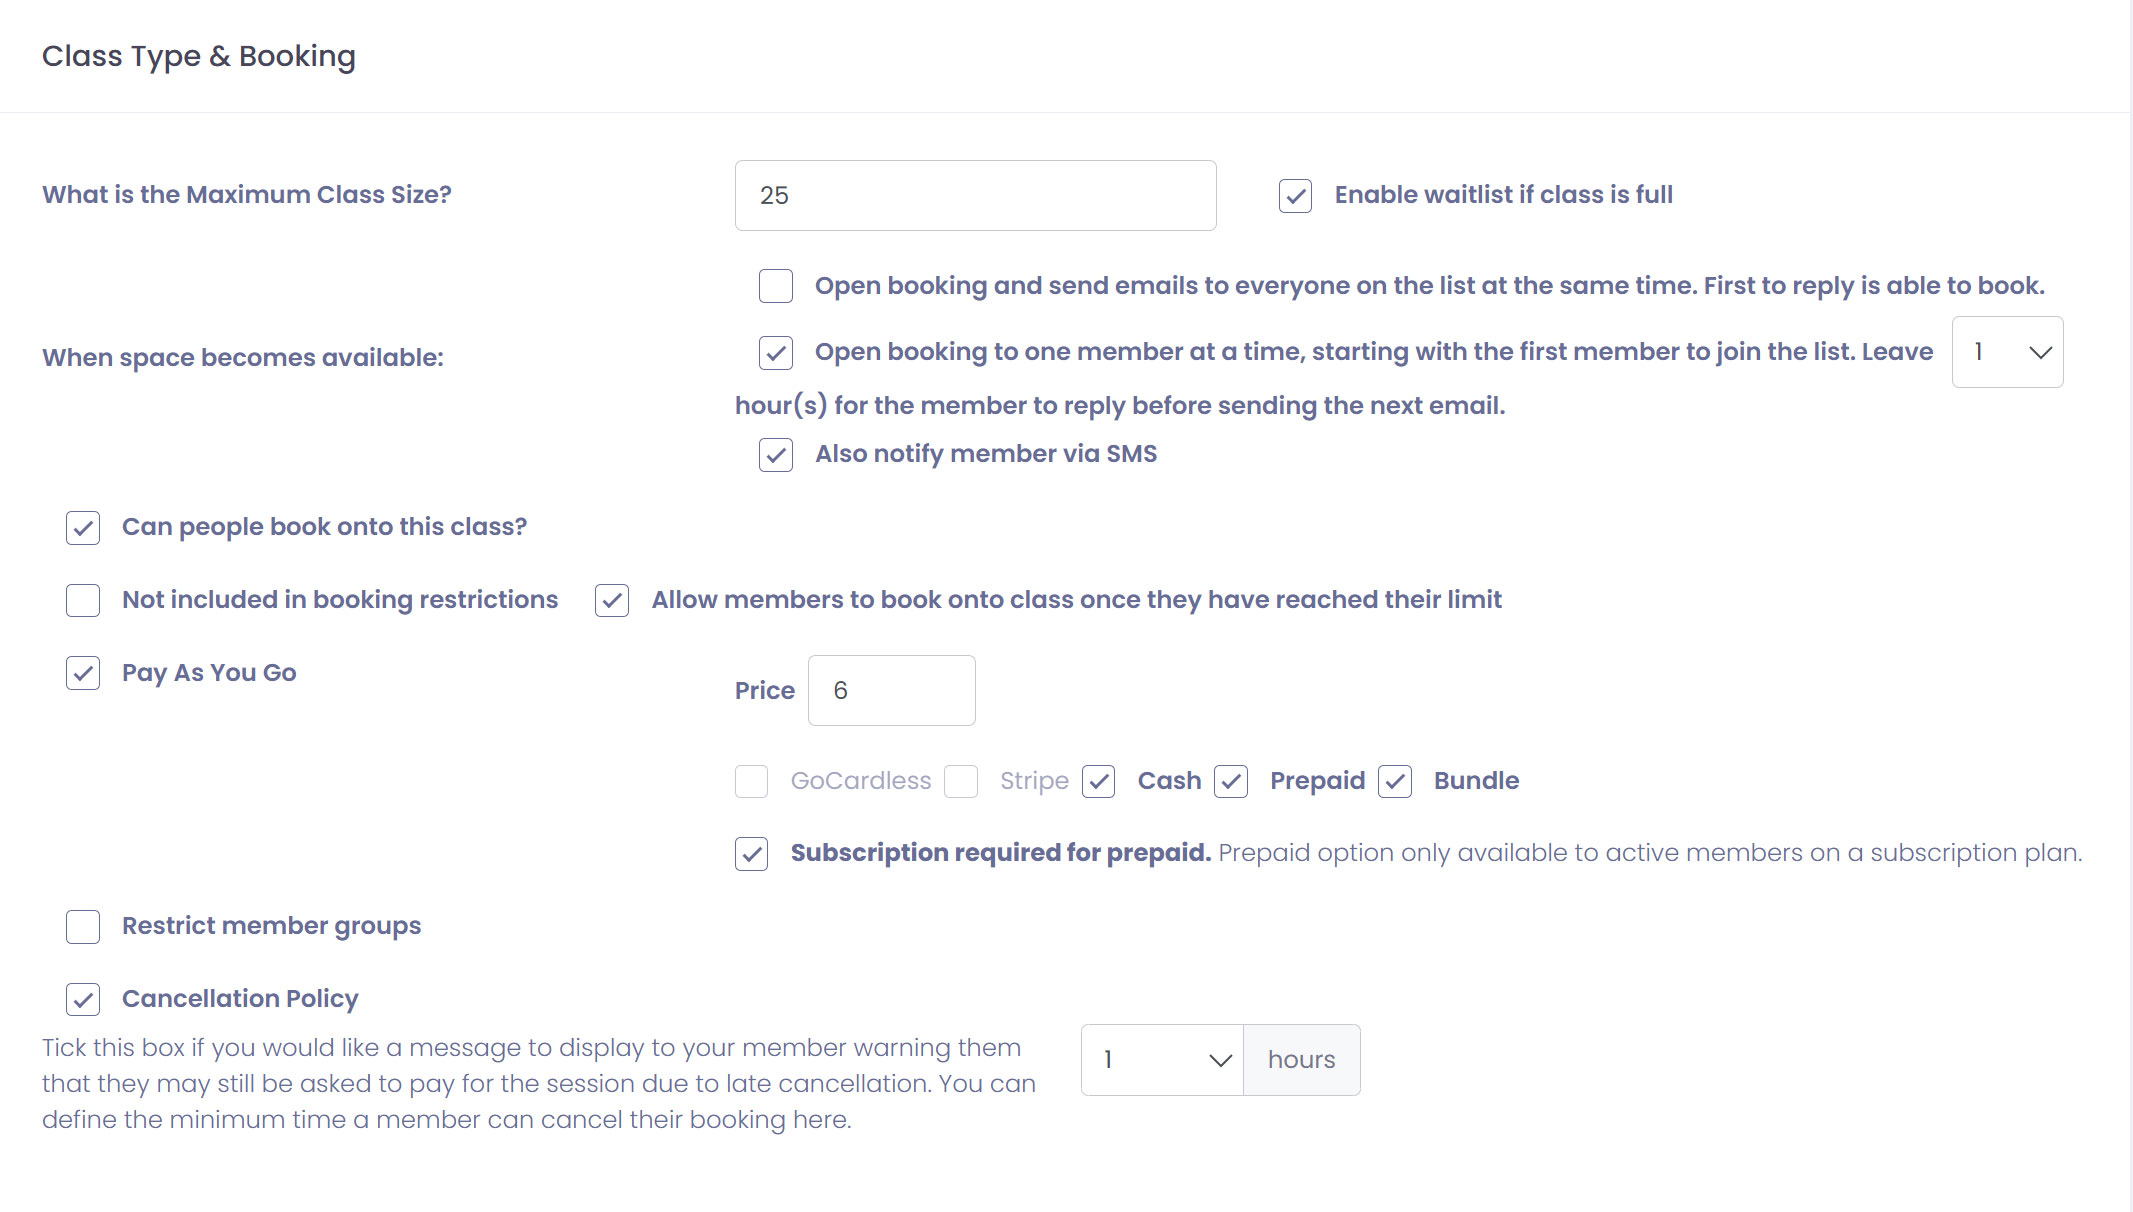Viewport: 2133px width, 1212px height.
Task: Click the Maximum Class Size input field
Action: (x=975, y=196)
